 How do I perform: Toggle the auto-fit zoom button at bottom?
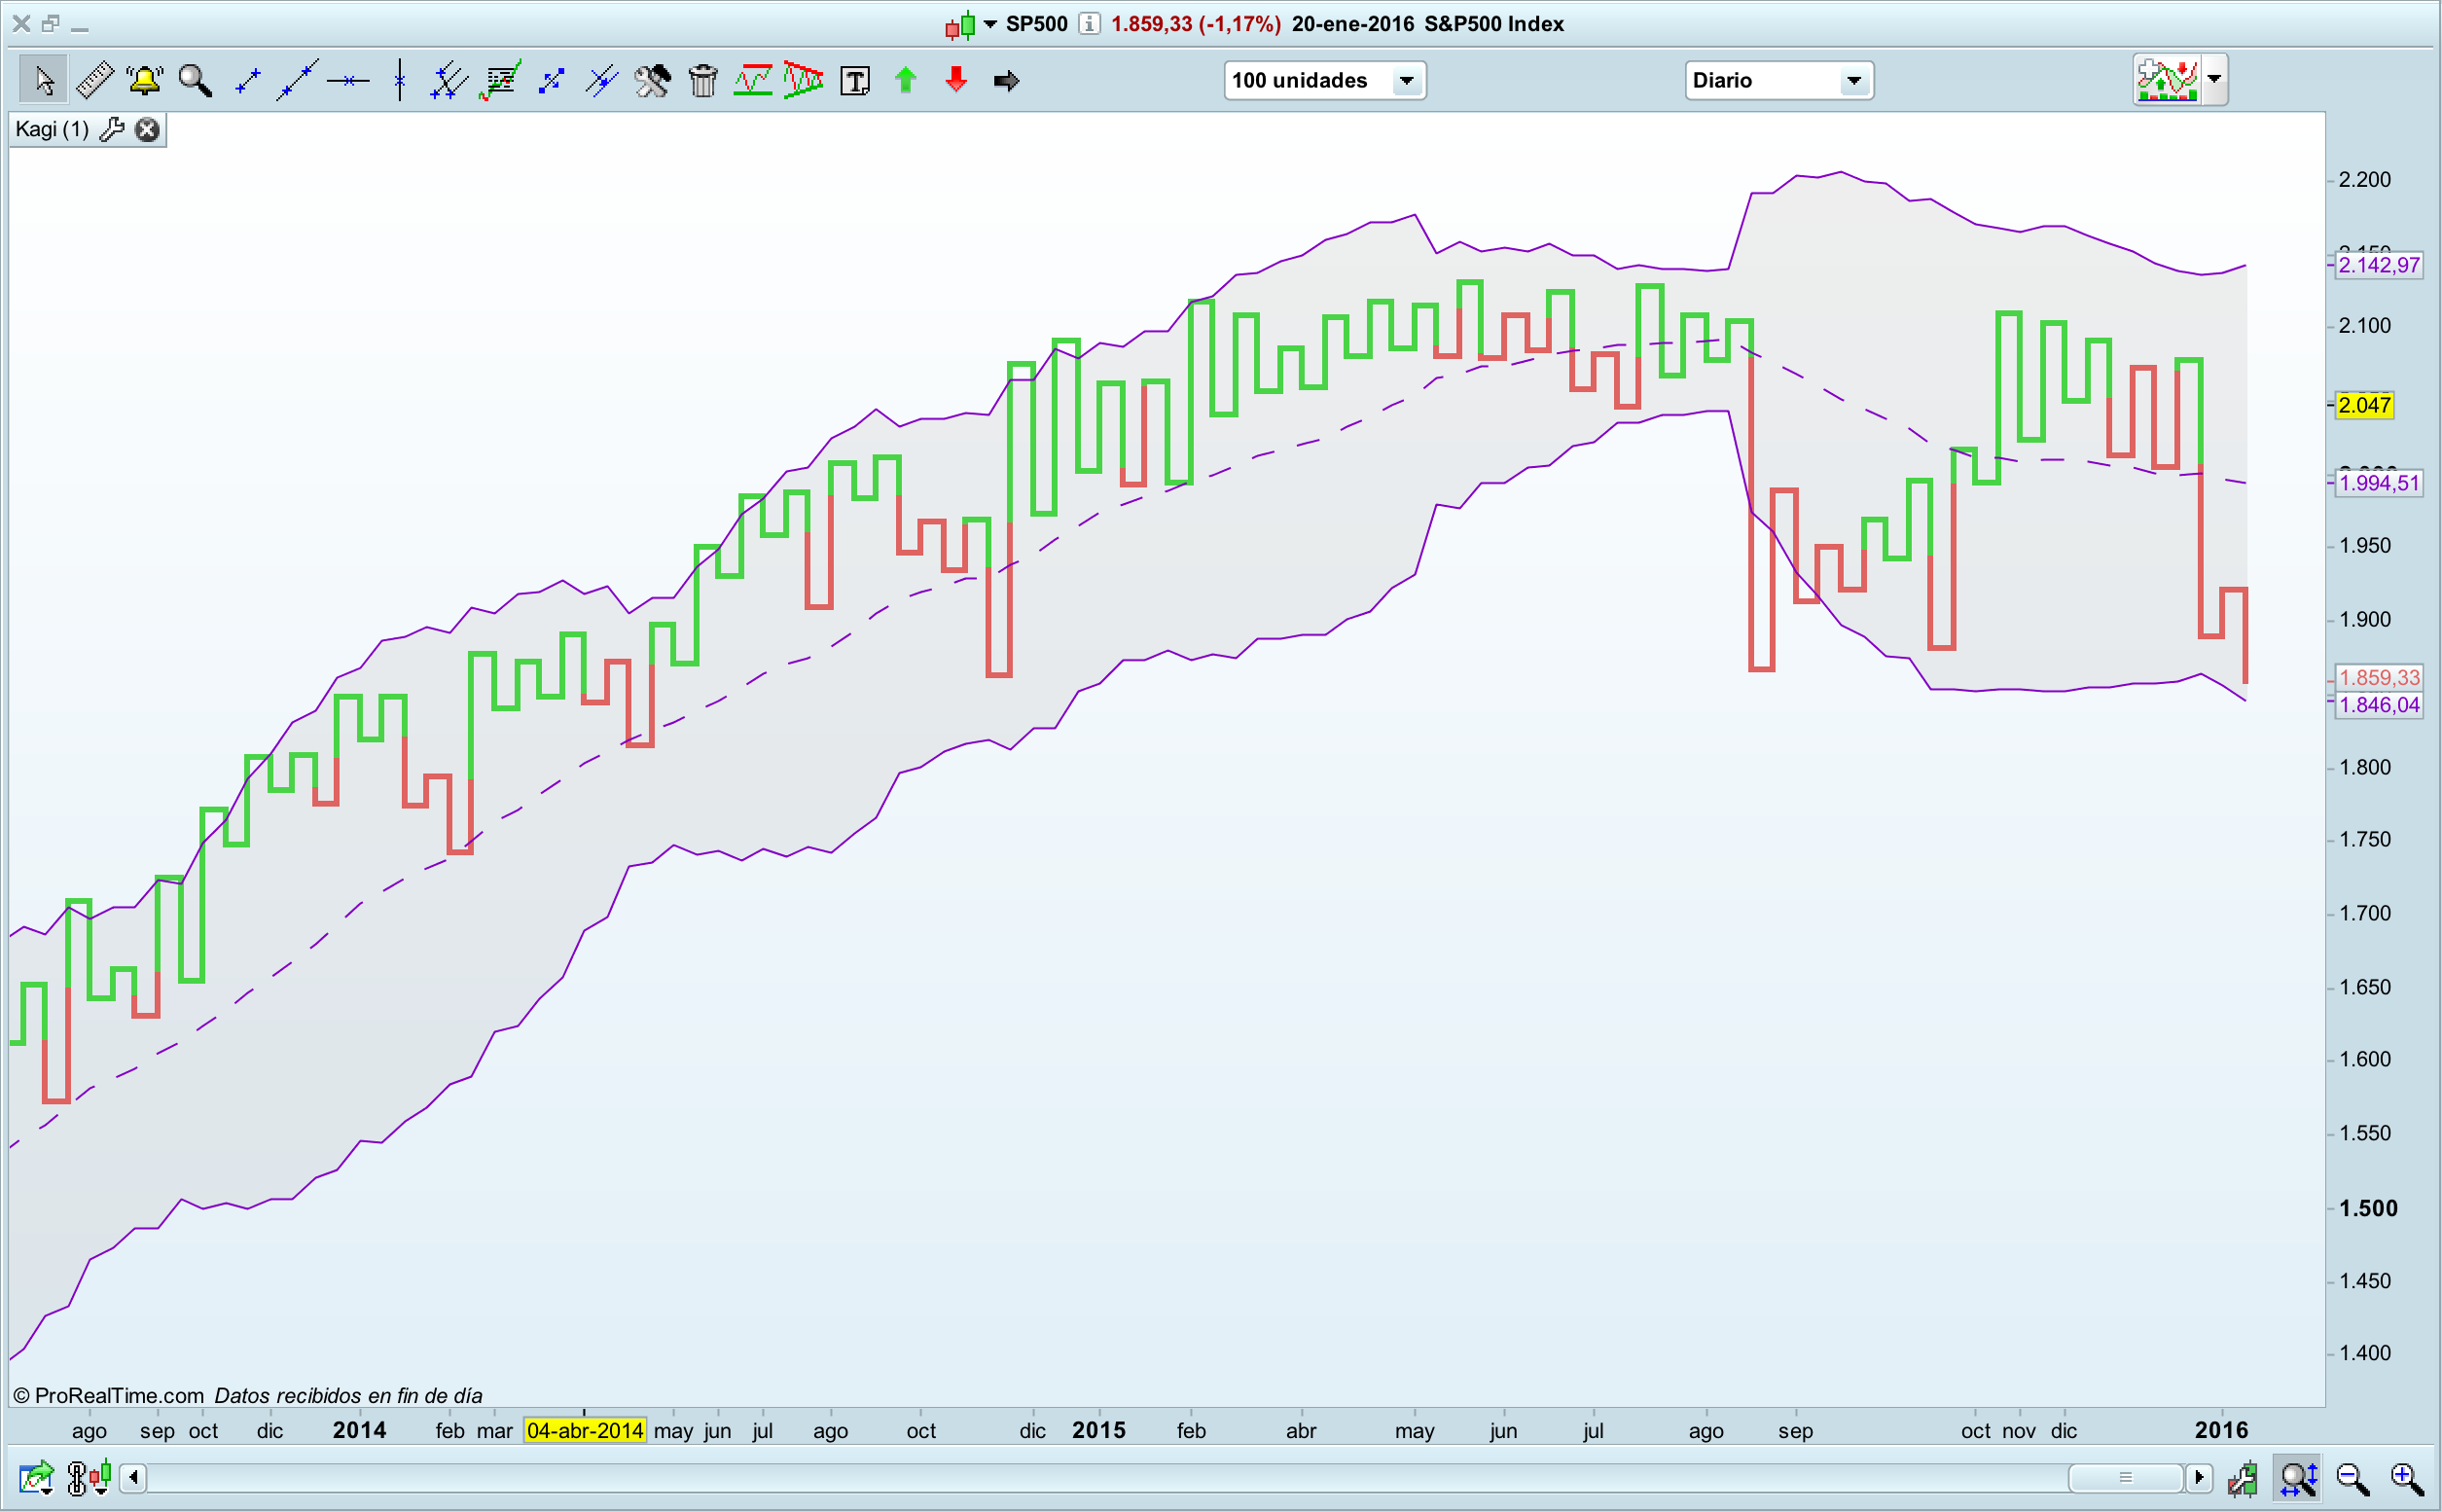[2299, 1477]
